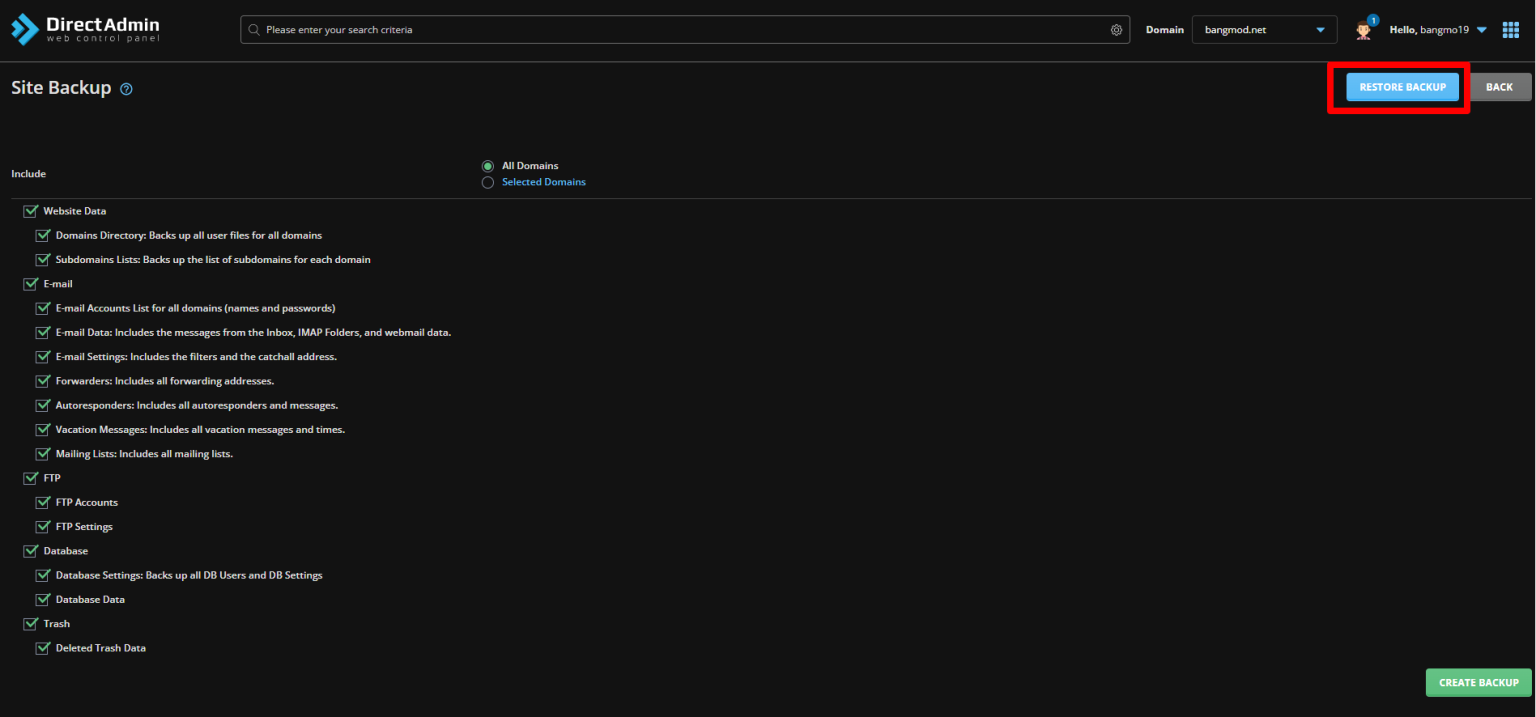The image size is (1536, 717).
Task: Open the Domain dropdown showing bangmod.net
Action: click(x=1263, y=29)
